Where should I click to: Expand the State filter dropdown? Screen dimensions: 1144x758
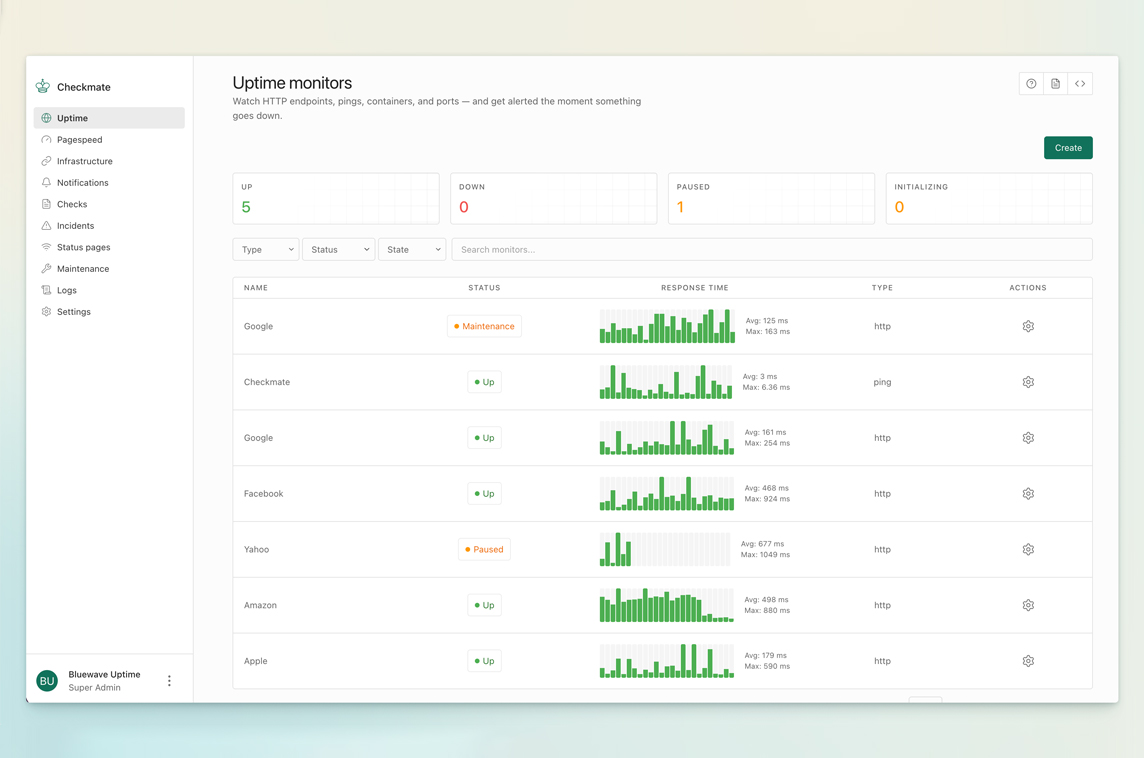412,250
